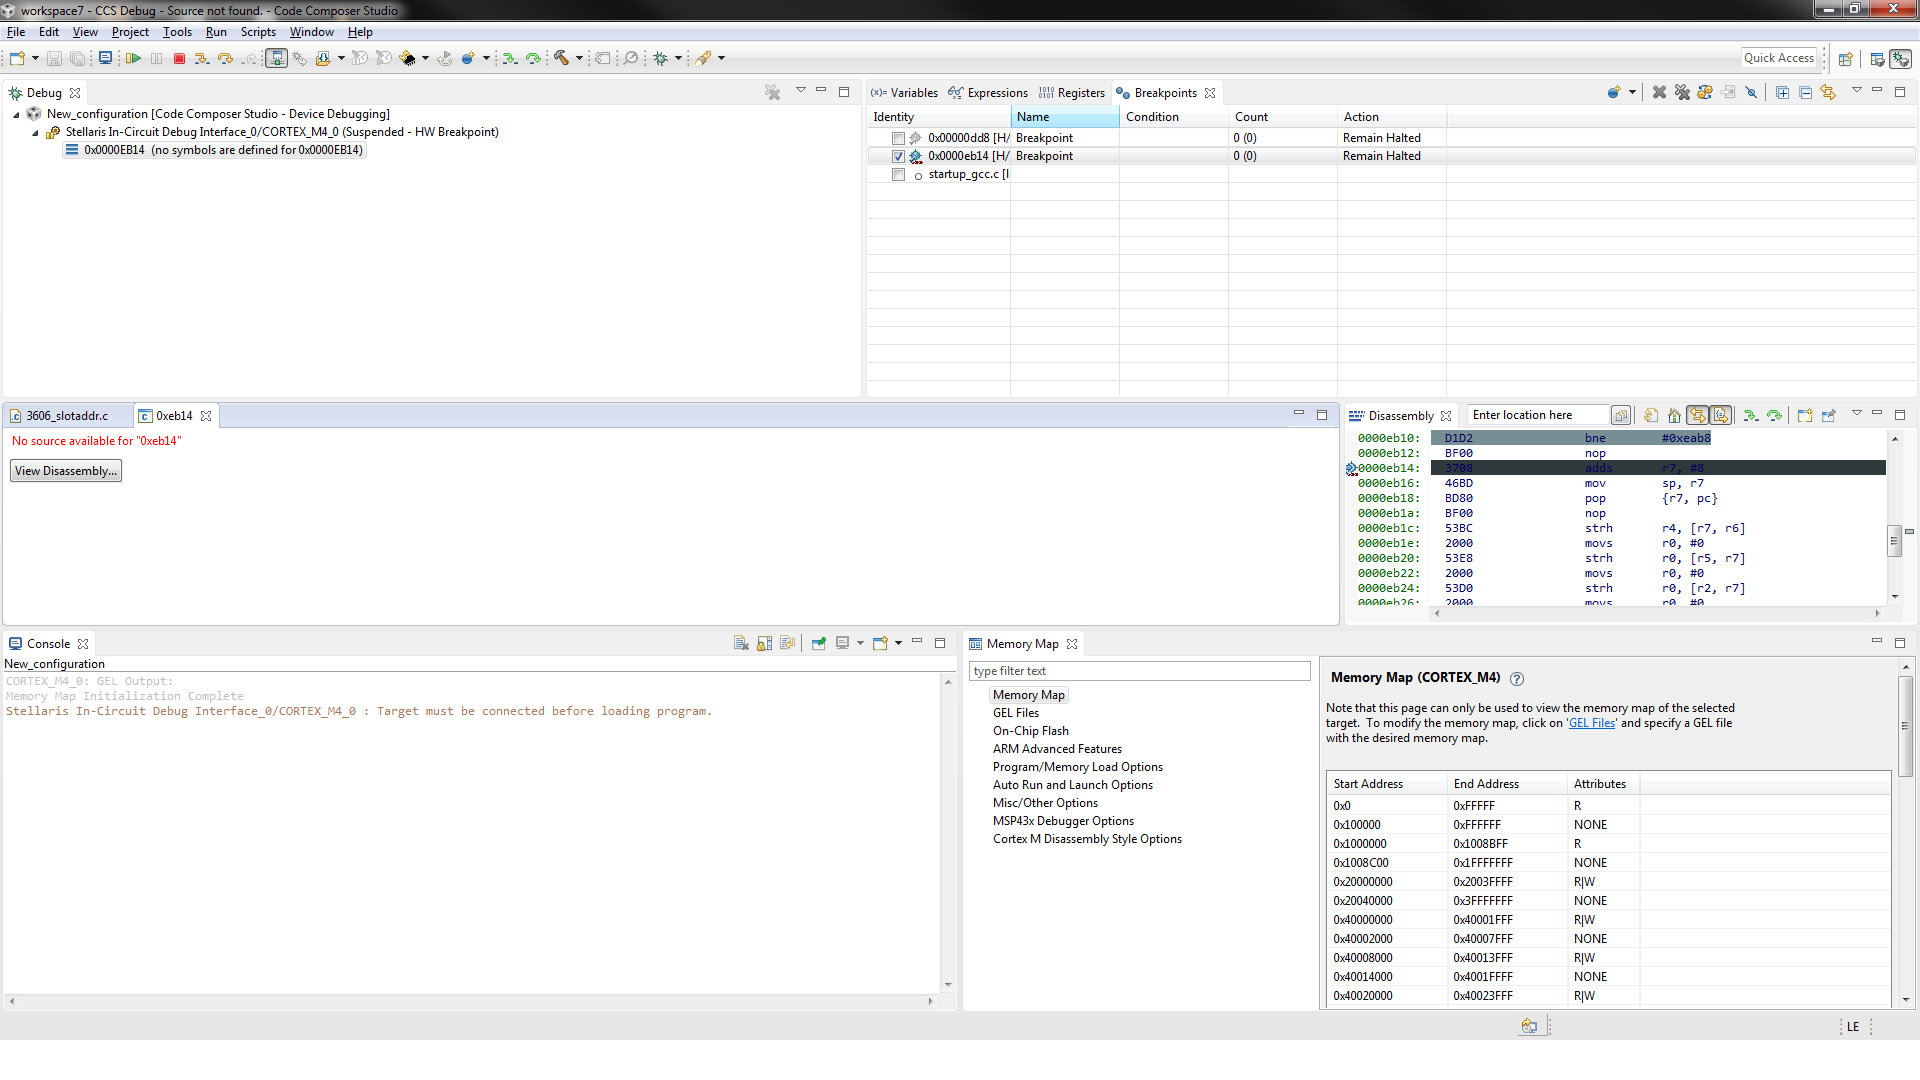Click the red Terminate button in toolbar
Screen dimensions: 1920x1080
pos(180,59)
